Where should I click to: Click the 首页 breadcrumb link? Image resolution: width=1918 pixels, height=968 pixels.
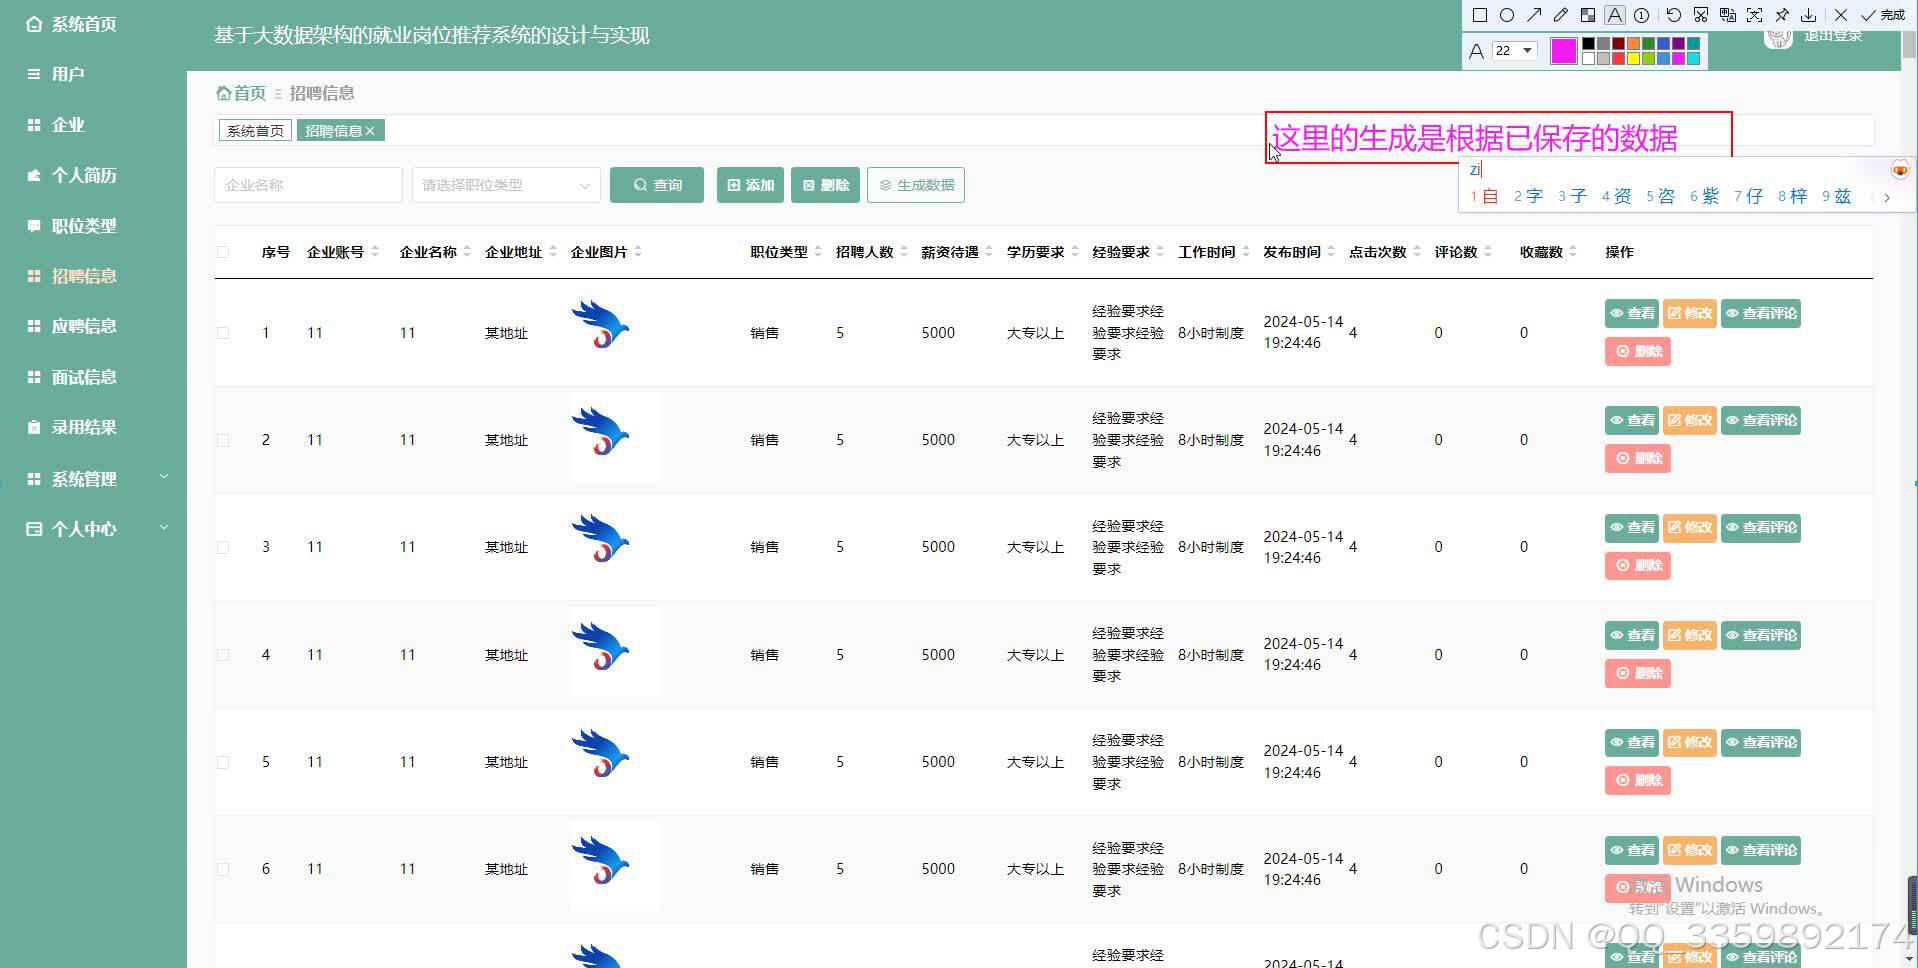[242, 93]
